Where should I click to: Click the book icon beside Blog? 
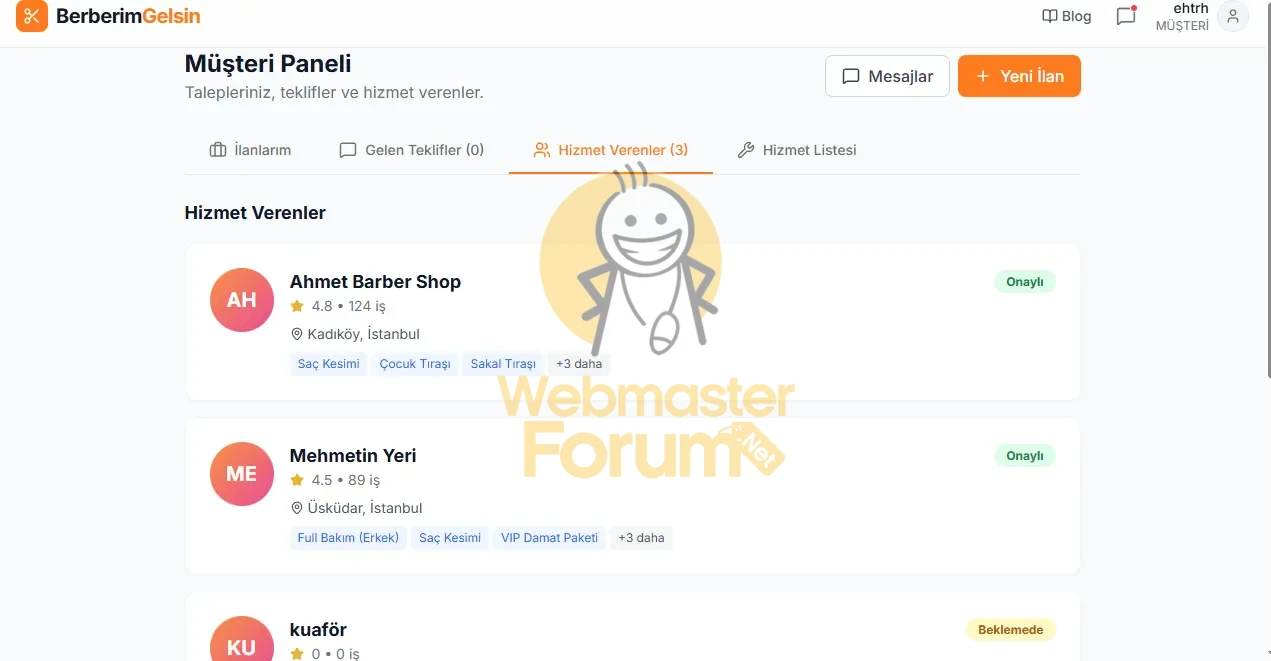tap(1049, 16)
